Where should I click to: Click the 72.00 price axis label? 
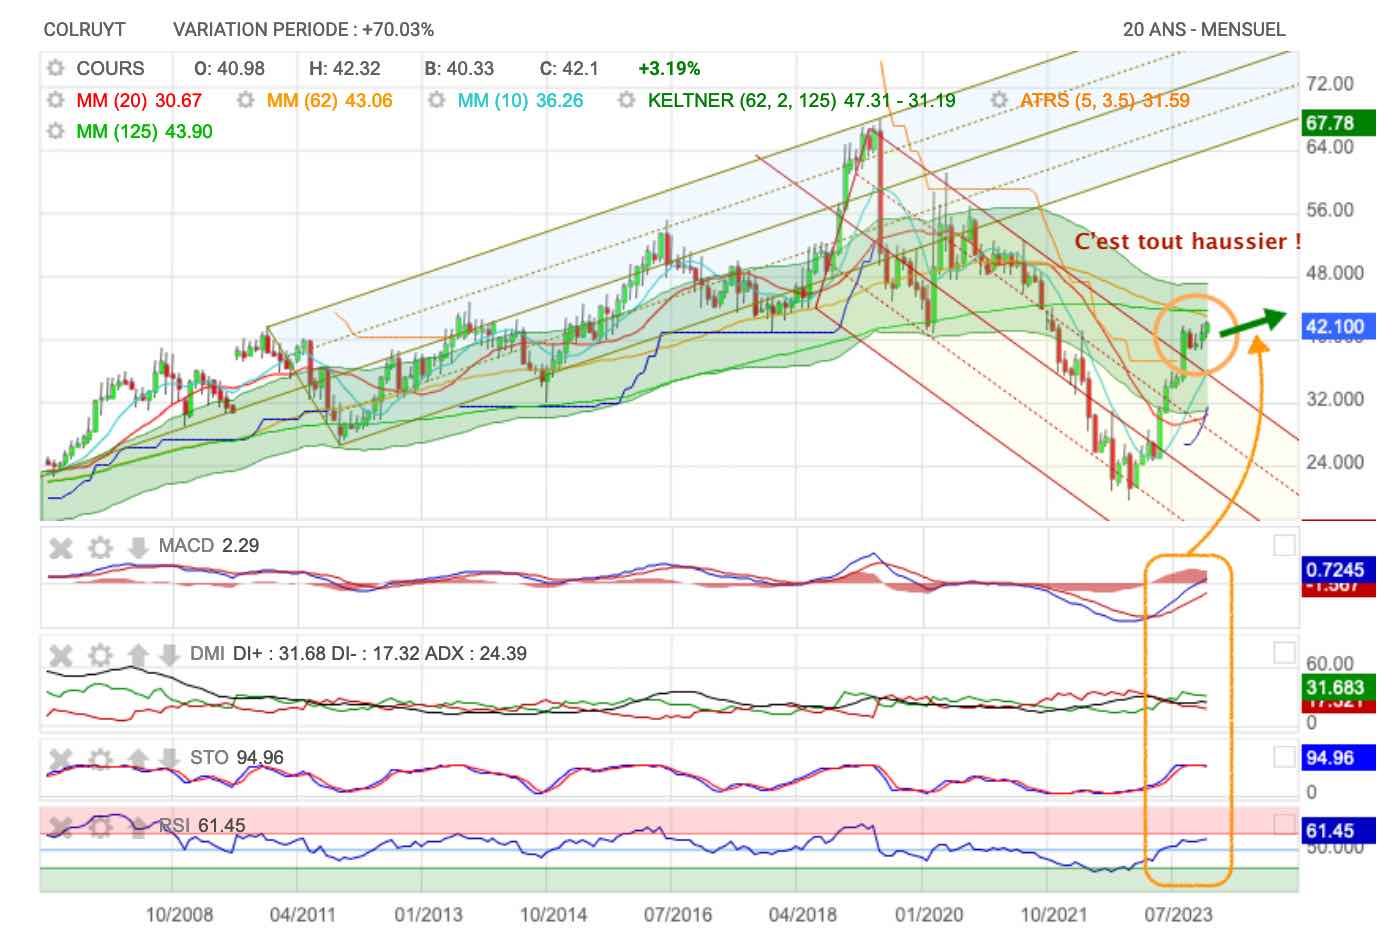point(1330,84)
